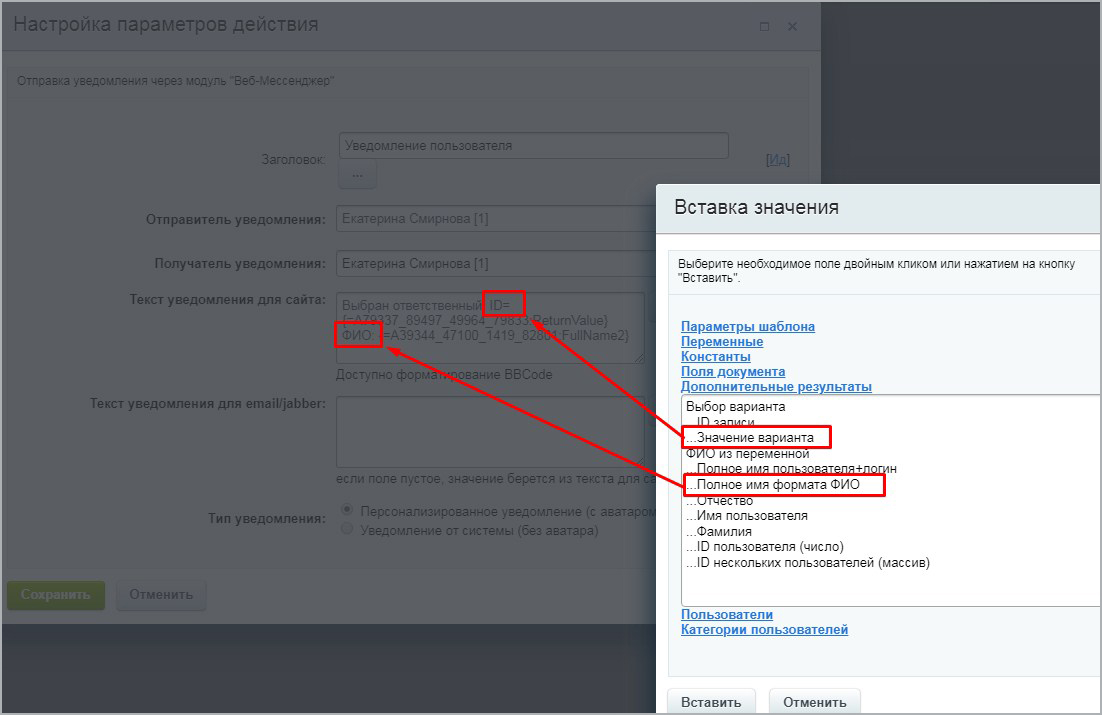
Task: Collapse the Дополнительные результаты section
Action: coord(776,386)
